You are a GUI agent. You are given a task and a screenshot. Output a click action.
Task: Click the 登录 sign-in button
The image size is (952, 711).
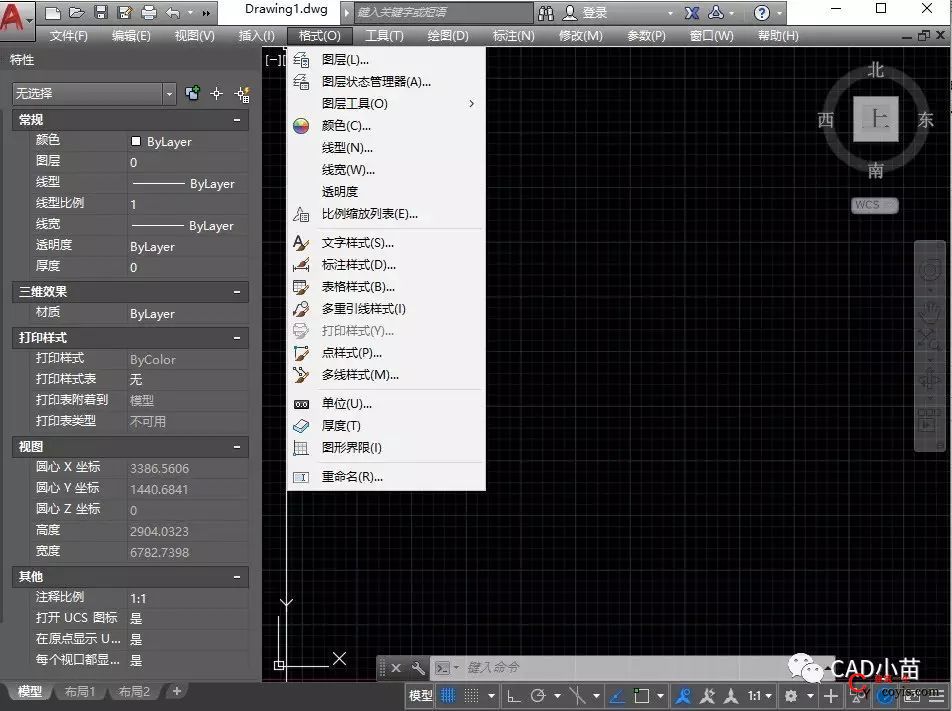(x=586, y=13)
